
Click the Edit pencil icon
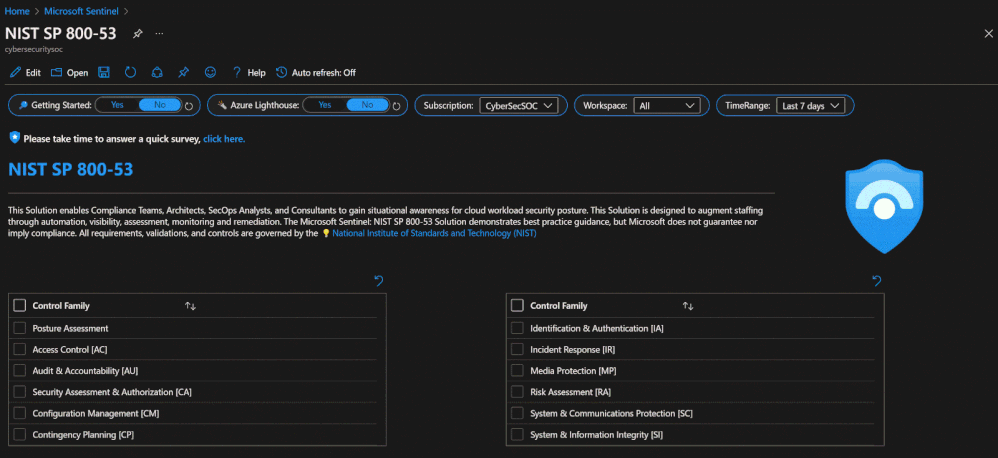point(15,73)
